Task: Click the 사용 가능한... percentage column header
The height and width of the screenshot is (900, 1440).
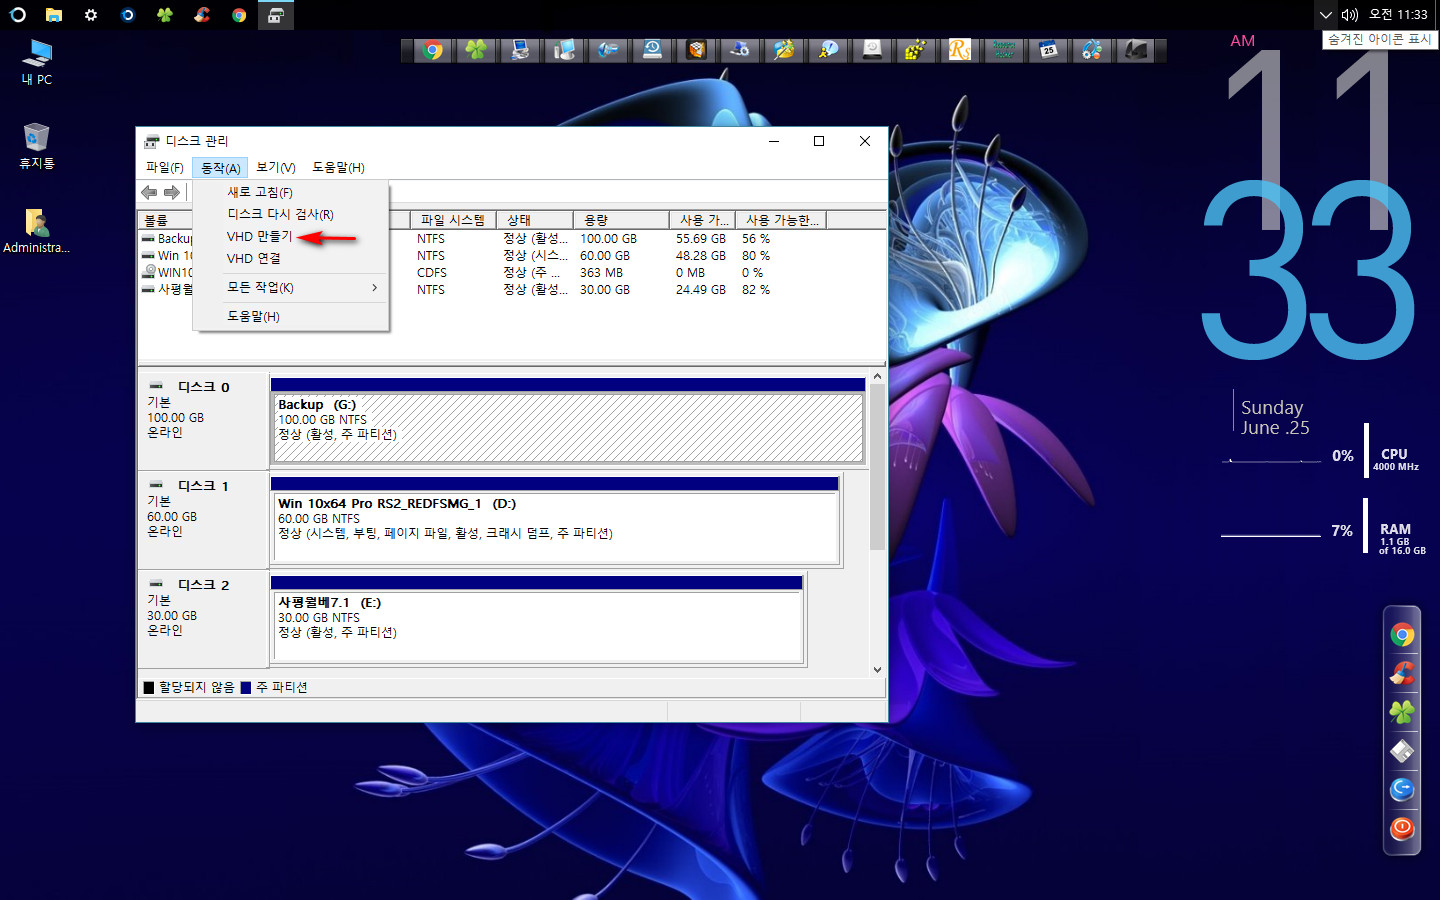Action: click(x=781, y=220)
